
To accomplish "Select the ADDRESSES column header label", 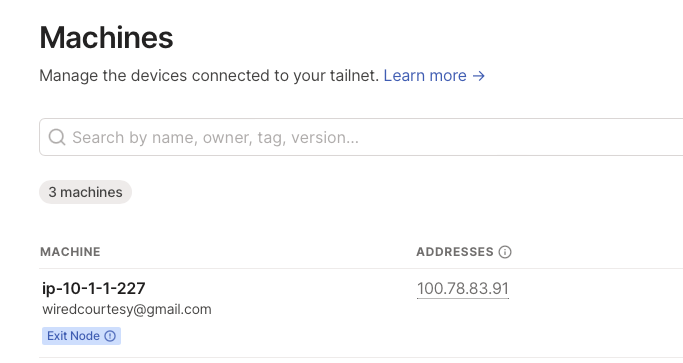I will pos(455,252).
